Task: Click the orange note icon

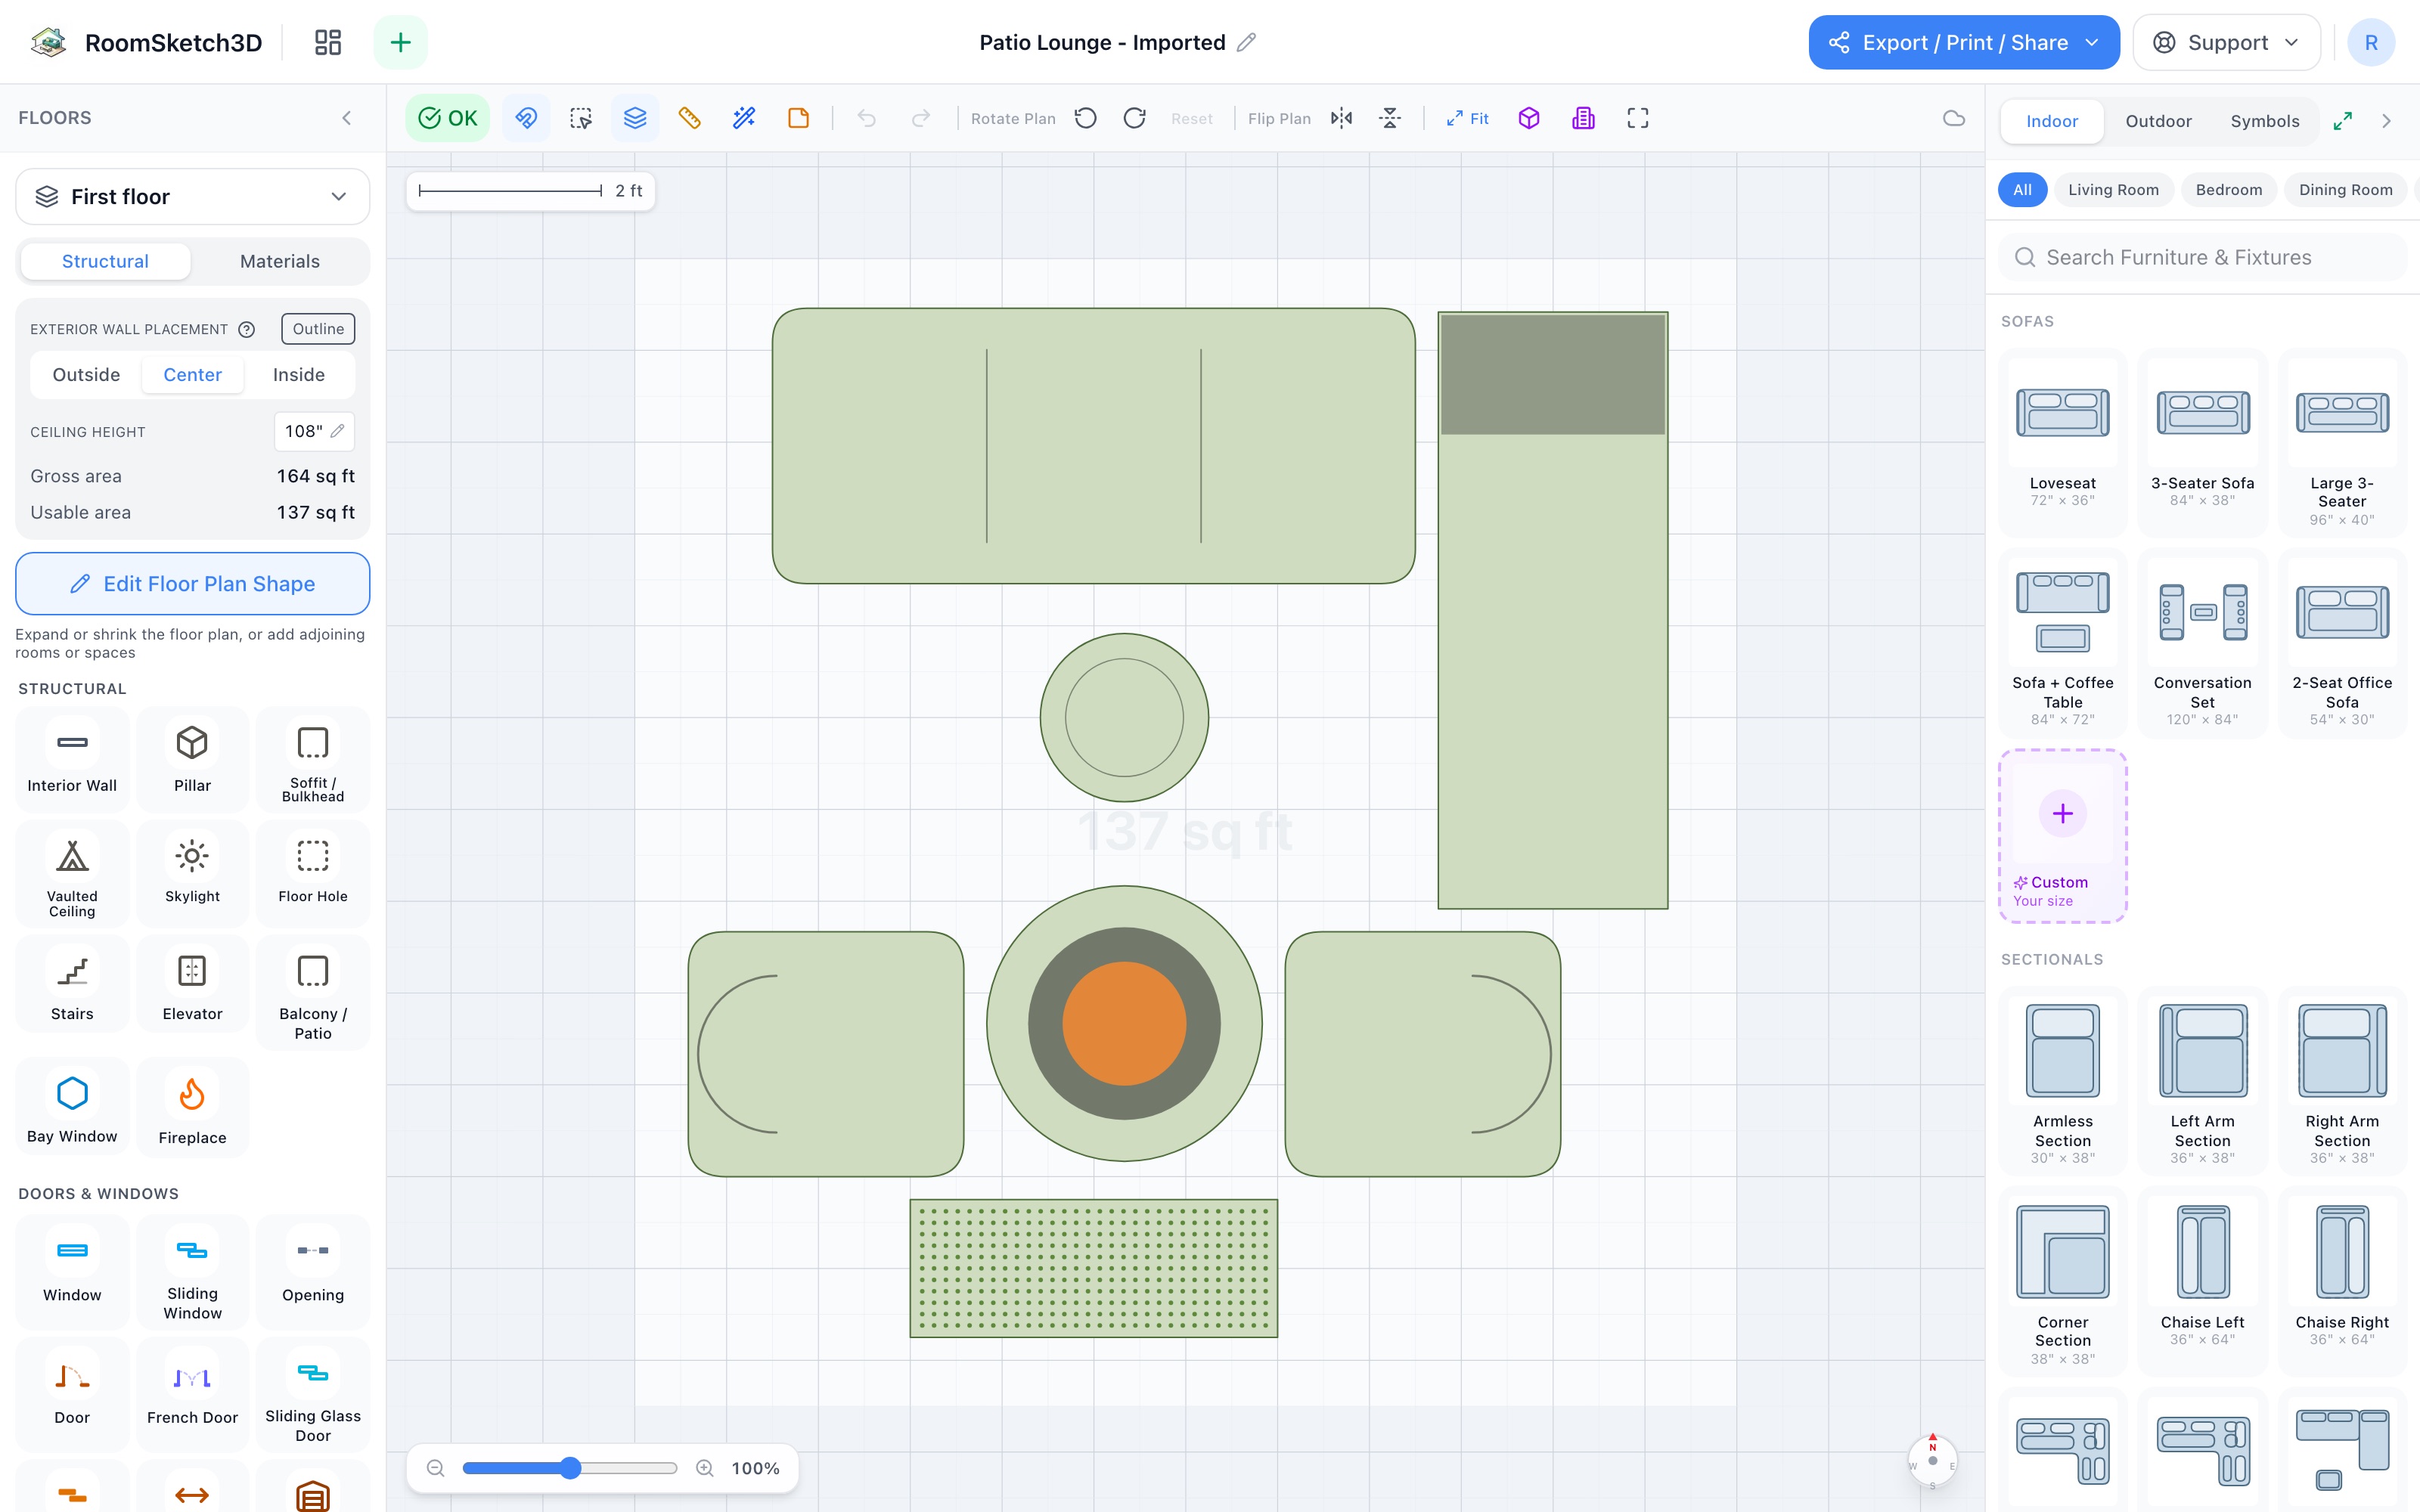Action: [x=798, y=118]
